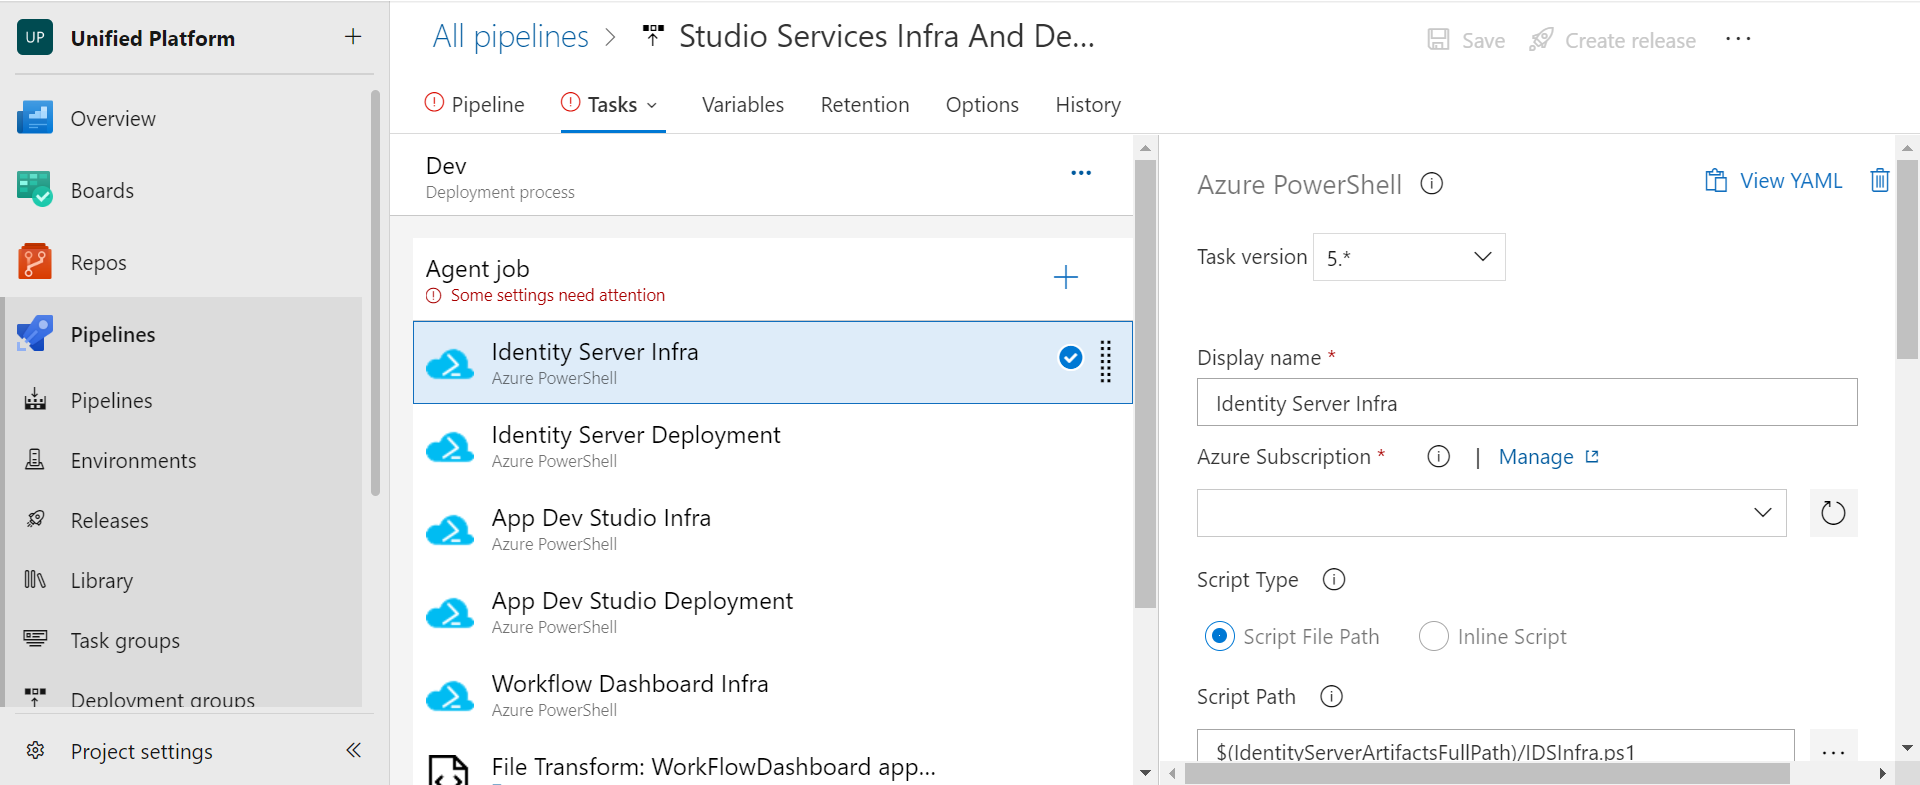The image size is (1920, 785).
Task: Open Repos using its icon
Action: coord(35,262)
